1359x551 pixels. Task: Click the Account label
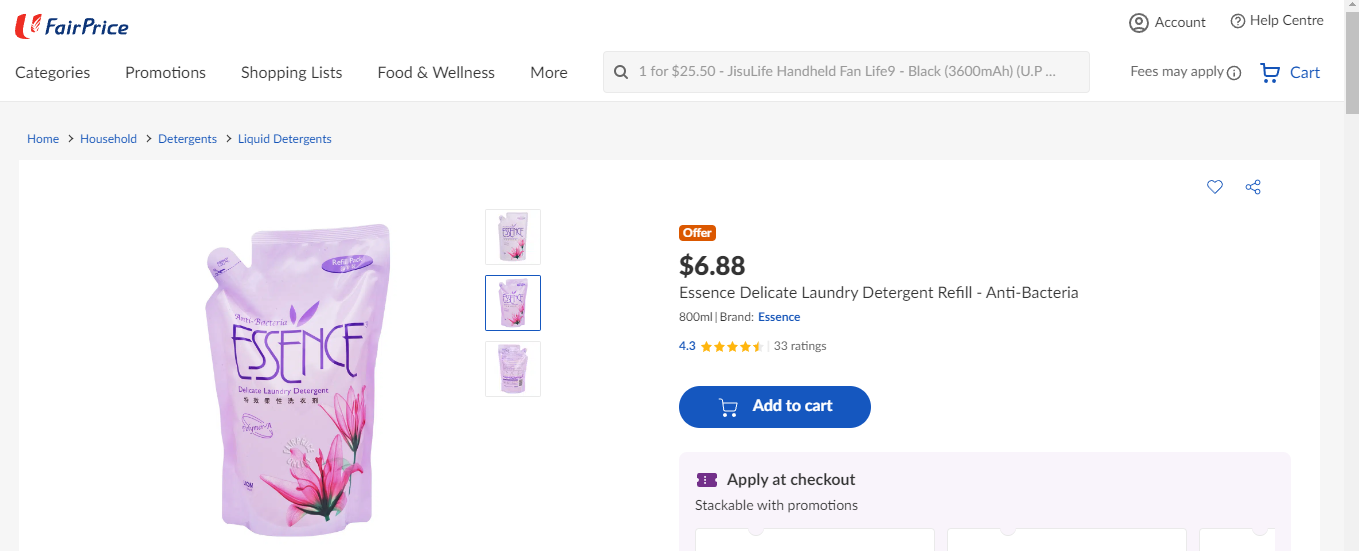pos(1180,22)
